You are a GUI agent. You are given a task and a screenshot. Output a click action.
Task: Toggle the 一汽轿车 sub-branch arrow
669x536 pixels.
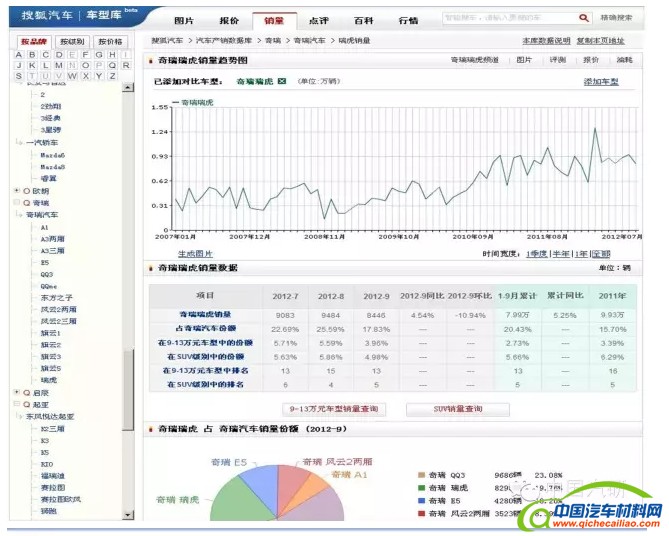pos(19,142)
